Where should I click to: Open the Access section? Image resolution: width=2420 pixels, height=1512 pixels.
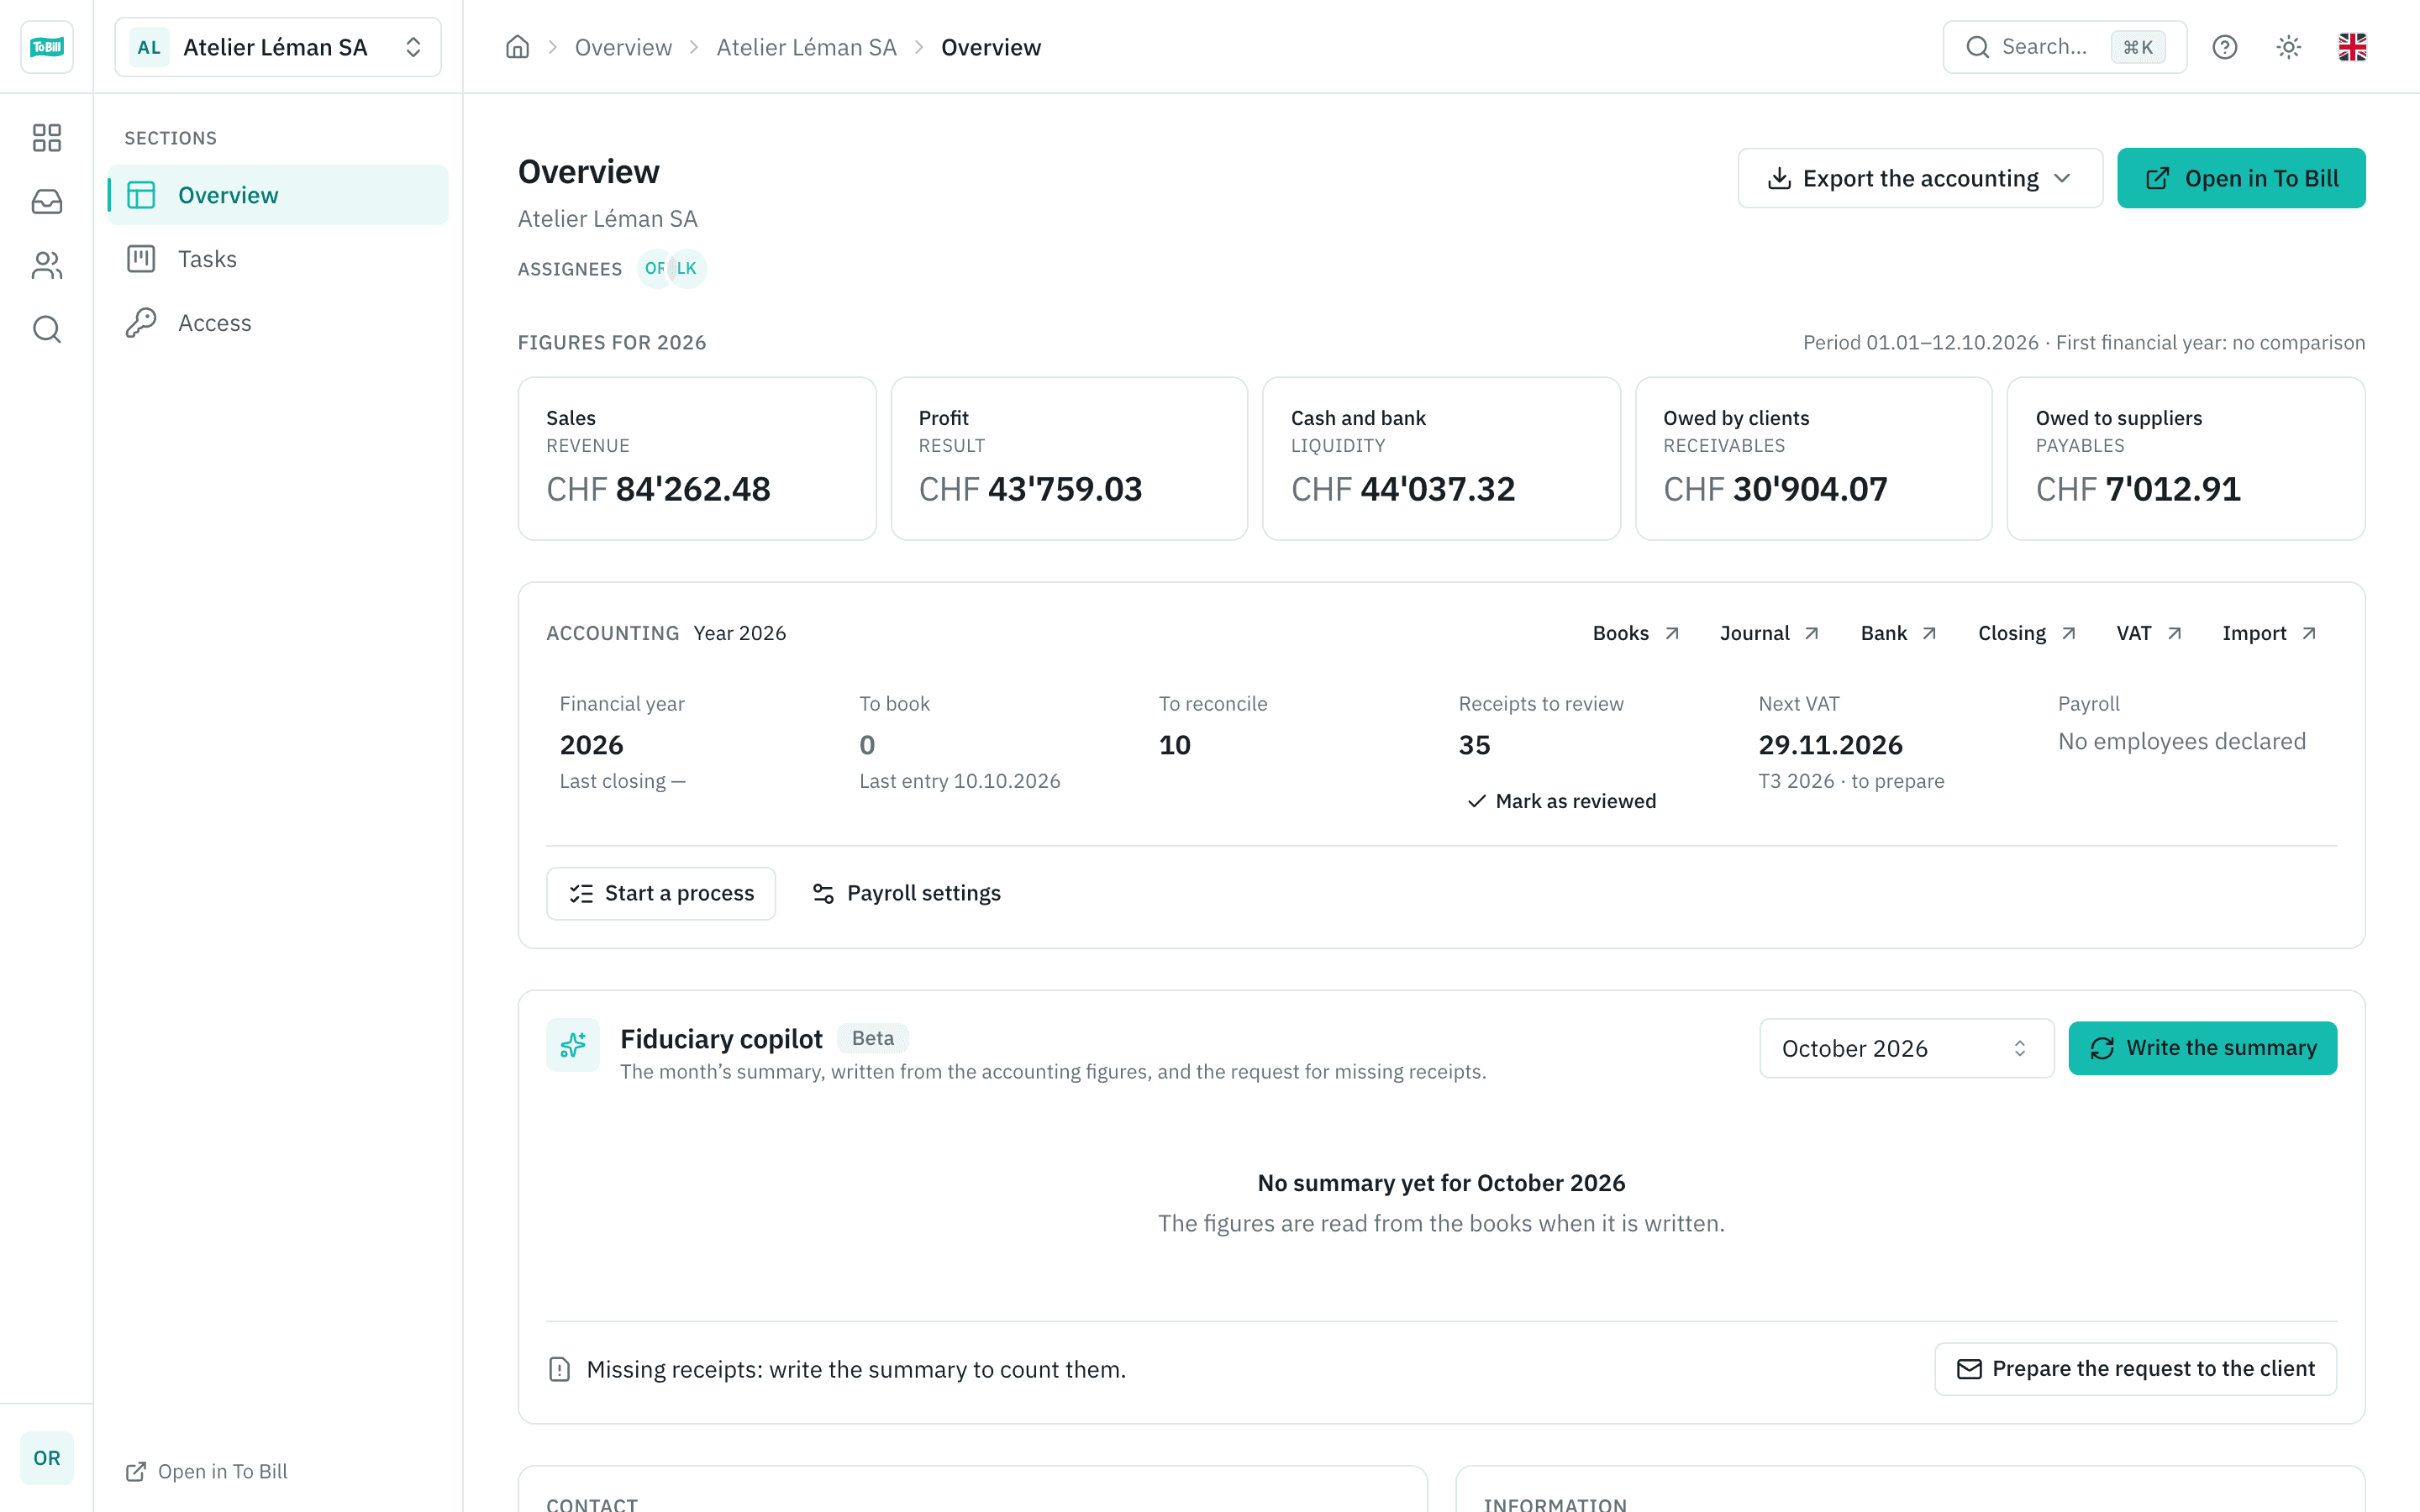coord(278,323)
